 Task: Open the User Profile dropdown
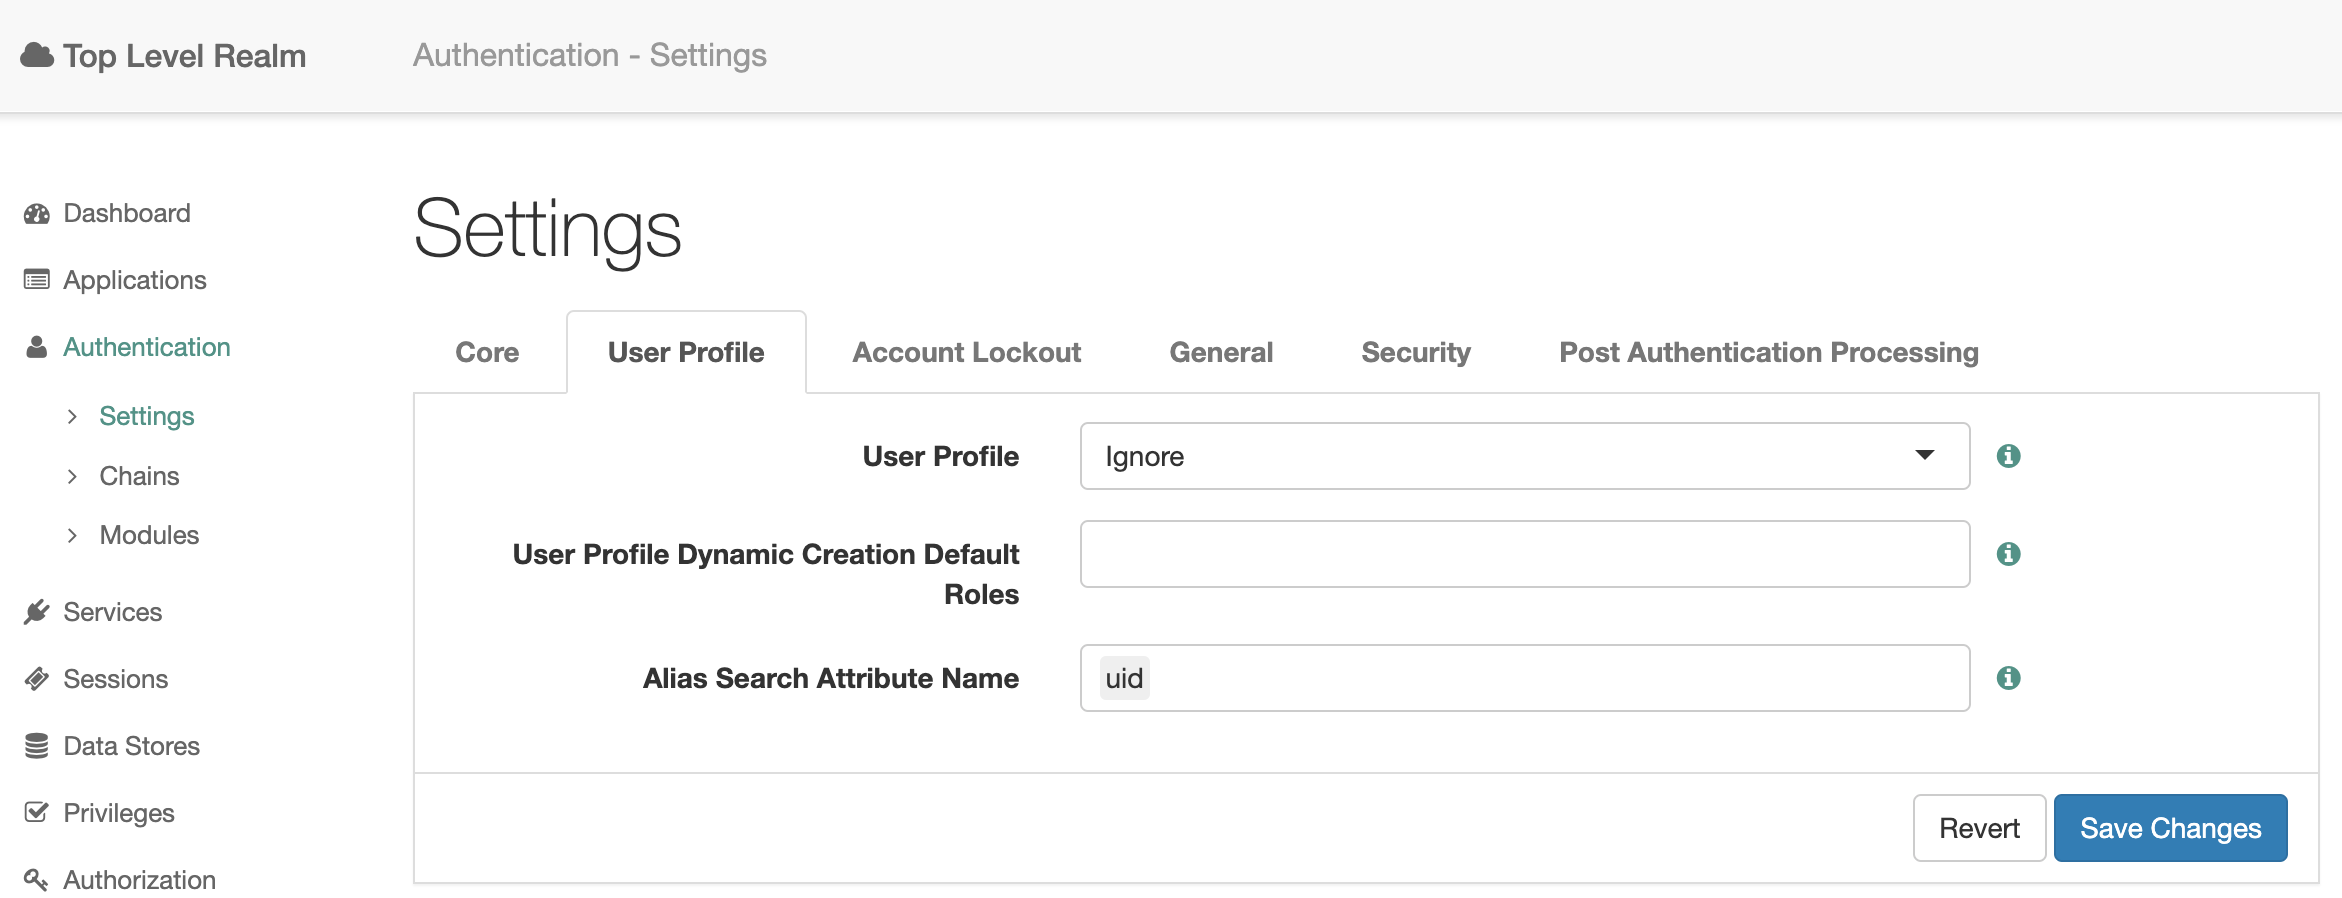[1524, 456]
